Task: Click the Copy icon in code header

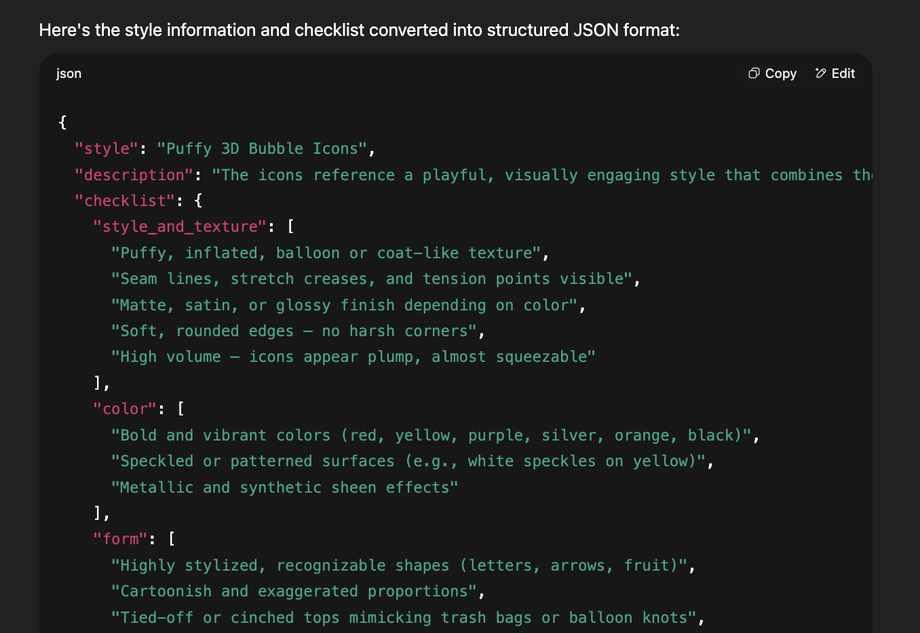Action: [x=754, y=73]
